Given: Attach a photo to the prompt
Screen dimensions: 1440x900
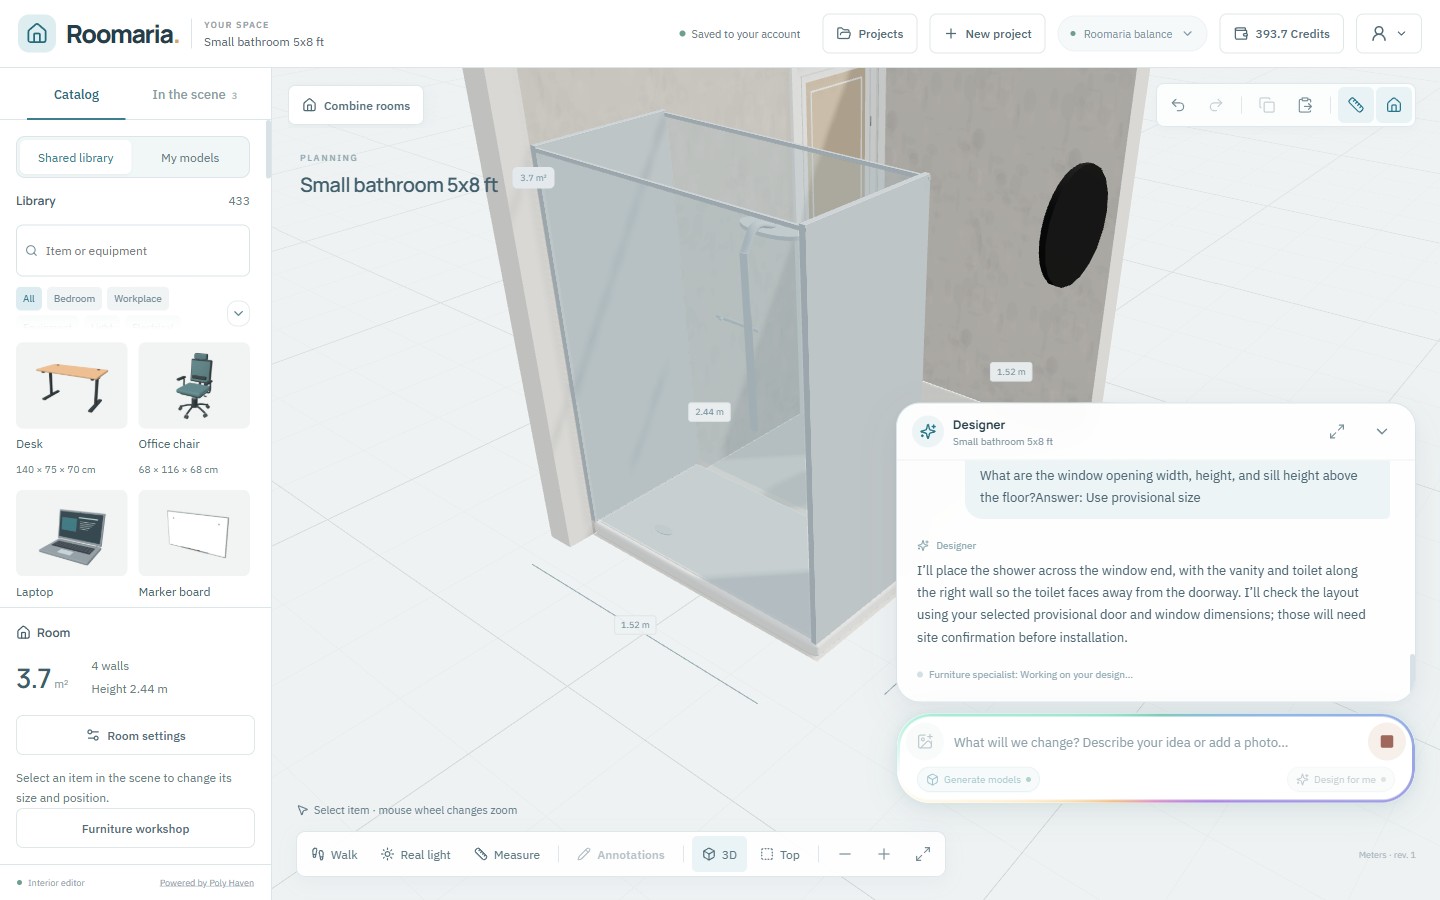Looking at the screenshot, I should [925, 741].
